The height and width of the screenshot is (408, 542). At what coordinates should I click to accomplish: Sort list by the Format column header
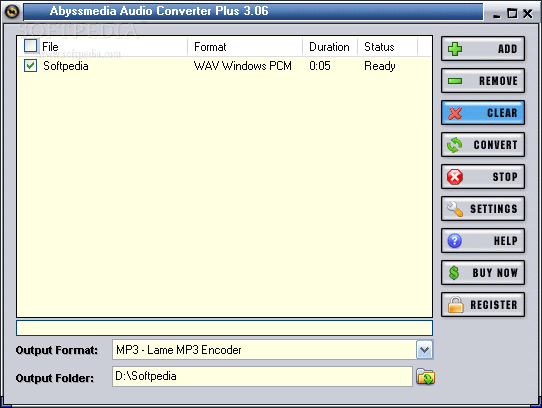click(245, 47)
